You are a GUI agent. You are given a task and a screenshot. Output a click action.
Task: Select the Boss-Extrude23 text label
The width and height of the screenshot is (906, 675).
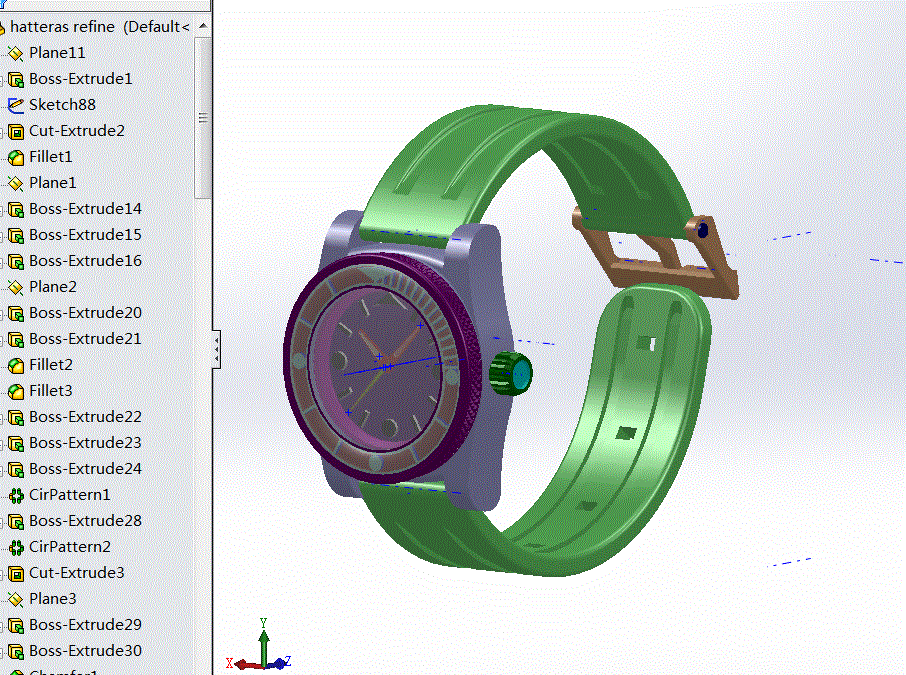coord(85,443)
